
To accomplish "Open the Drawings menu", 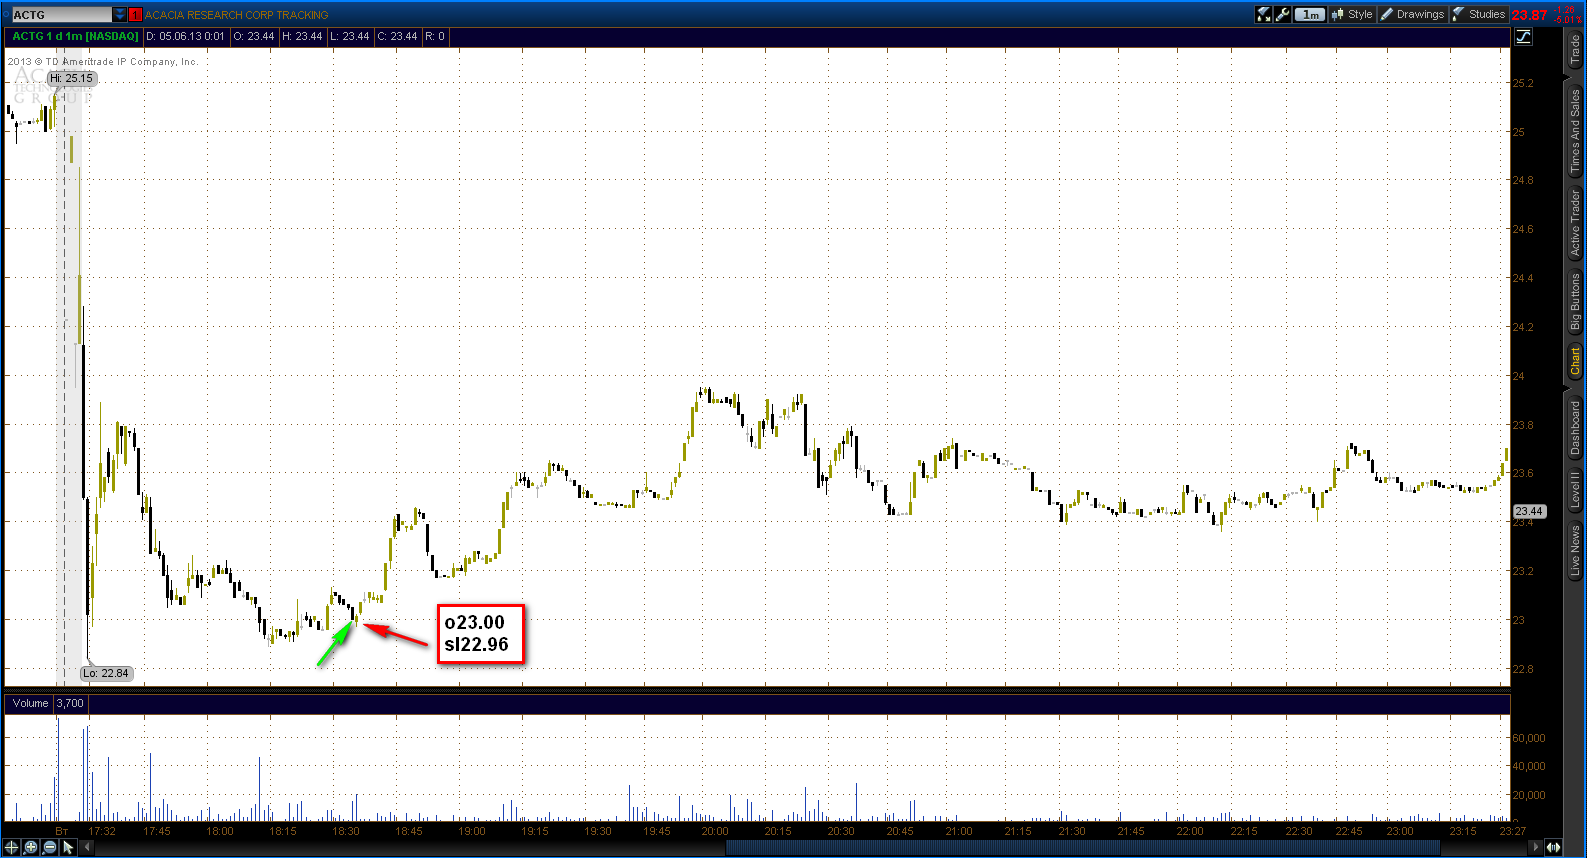I will pyautogui.click(x=1412, y=14).
